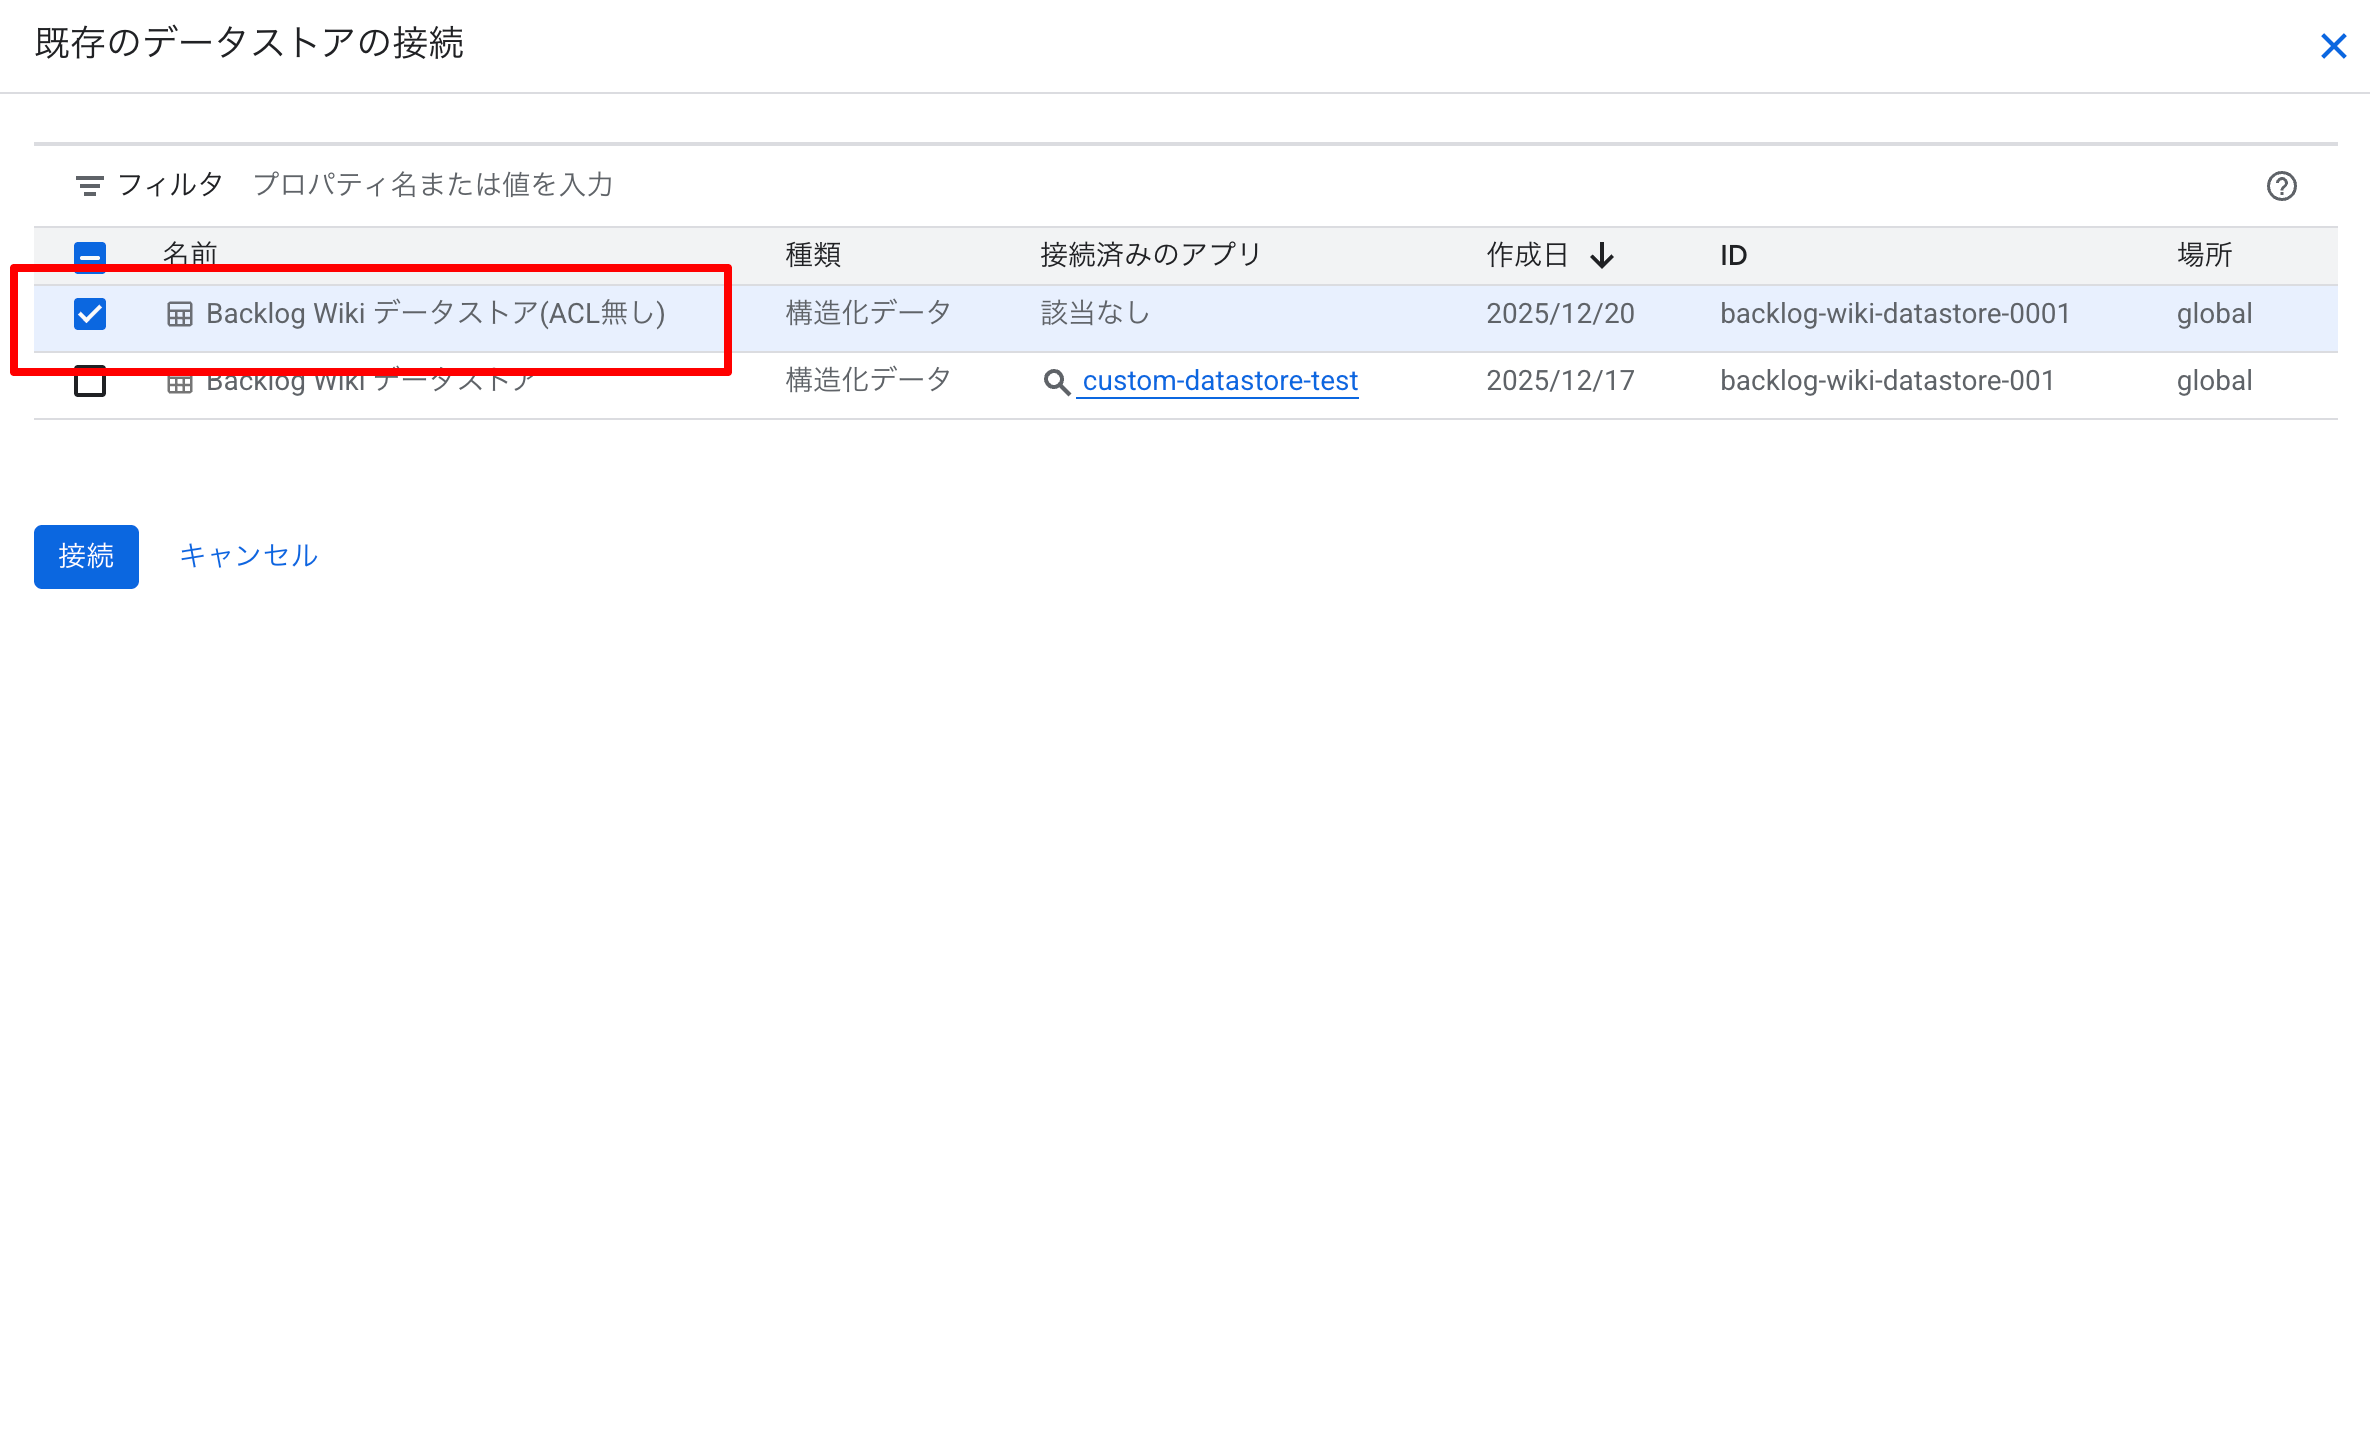Screen dimensions: 2370x1438
Task: Click the filter icon next to フィルタ
Action: click(x=89, y=184)
